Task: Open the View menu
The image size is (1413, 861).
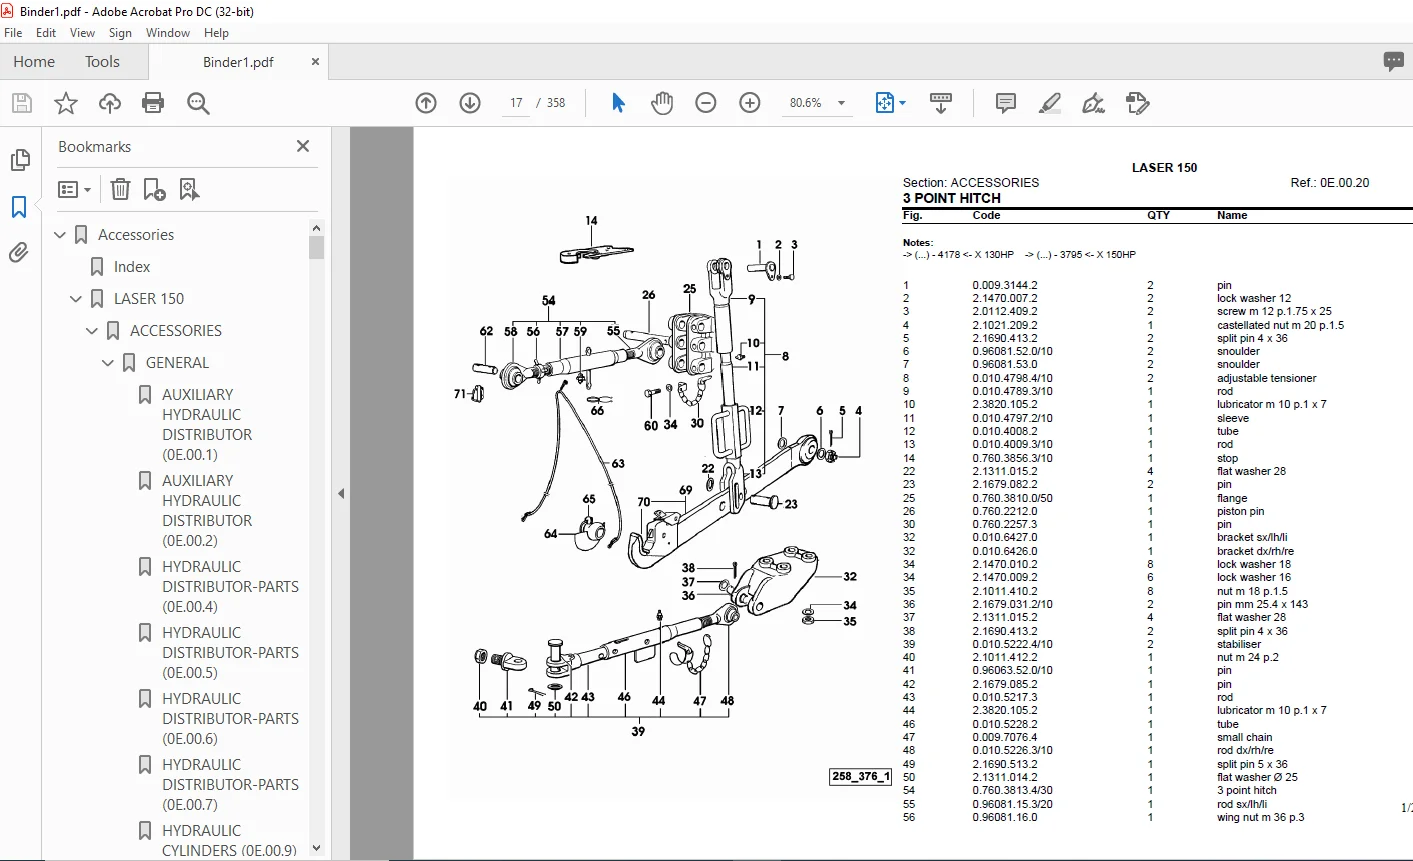Action: click(83, 33)
